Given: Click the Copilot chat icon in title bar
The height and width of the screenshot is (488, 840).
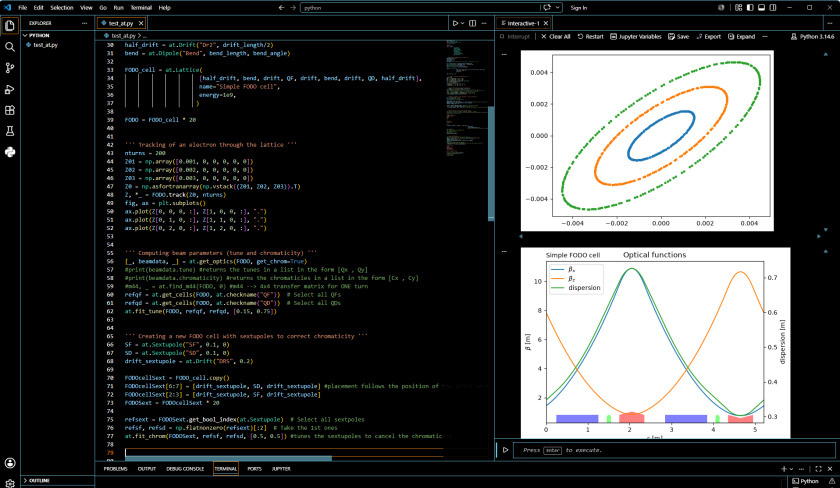Looking at the screenshot, I should (x=547, y=7).
